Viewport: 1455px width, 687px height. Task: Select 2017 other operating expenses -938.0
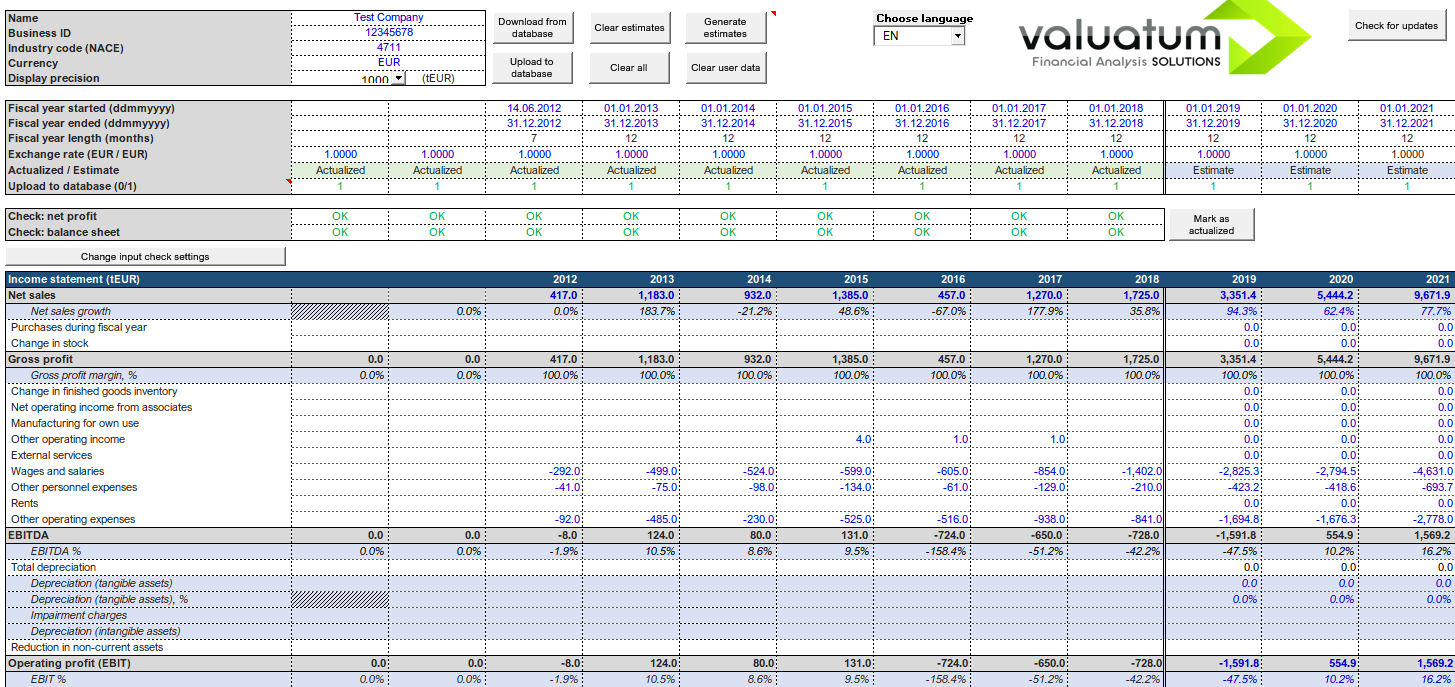(x=1019, y=520)
